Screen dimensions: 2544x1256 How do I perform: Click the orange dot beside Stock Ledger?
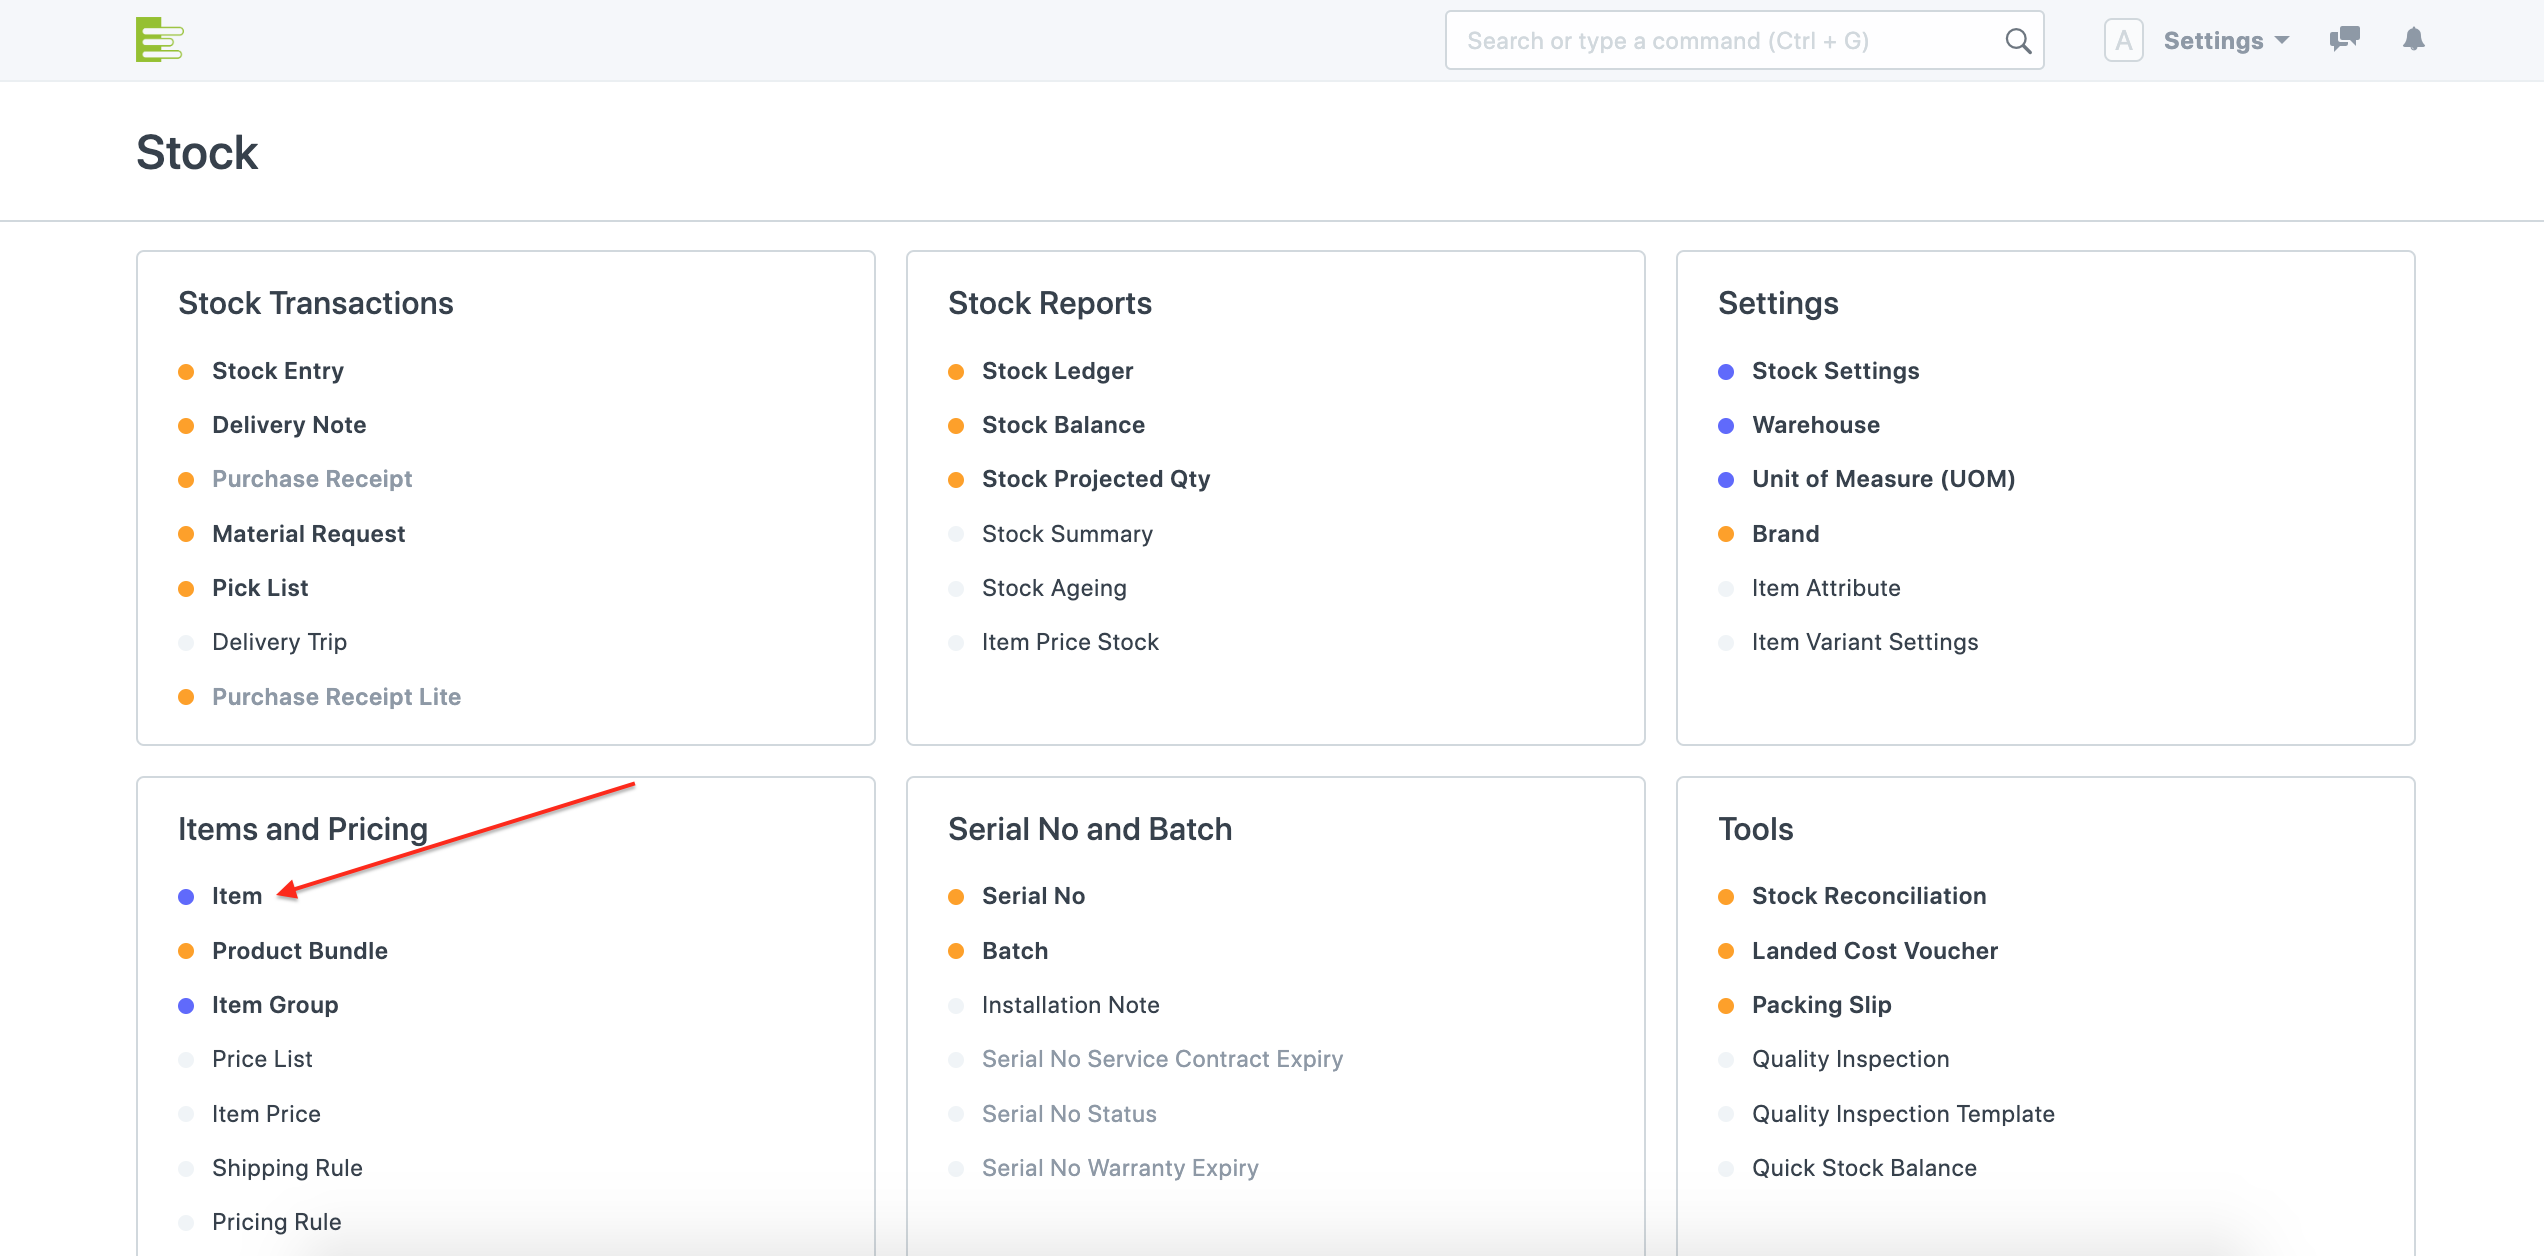pos(956,372)
